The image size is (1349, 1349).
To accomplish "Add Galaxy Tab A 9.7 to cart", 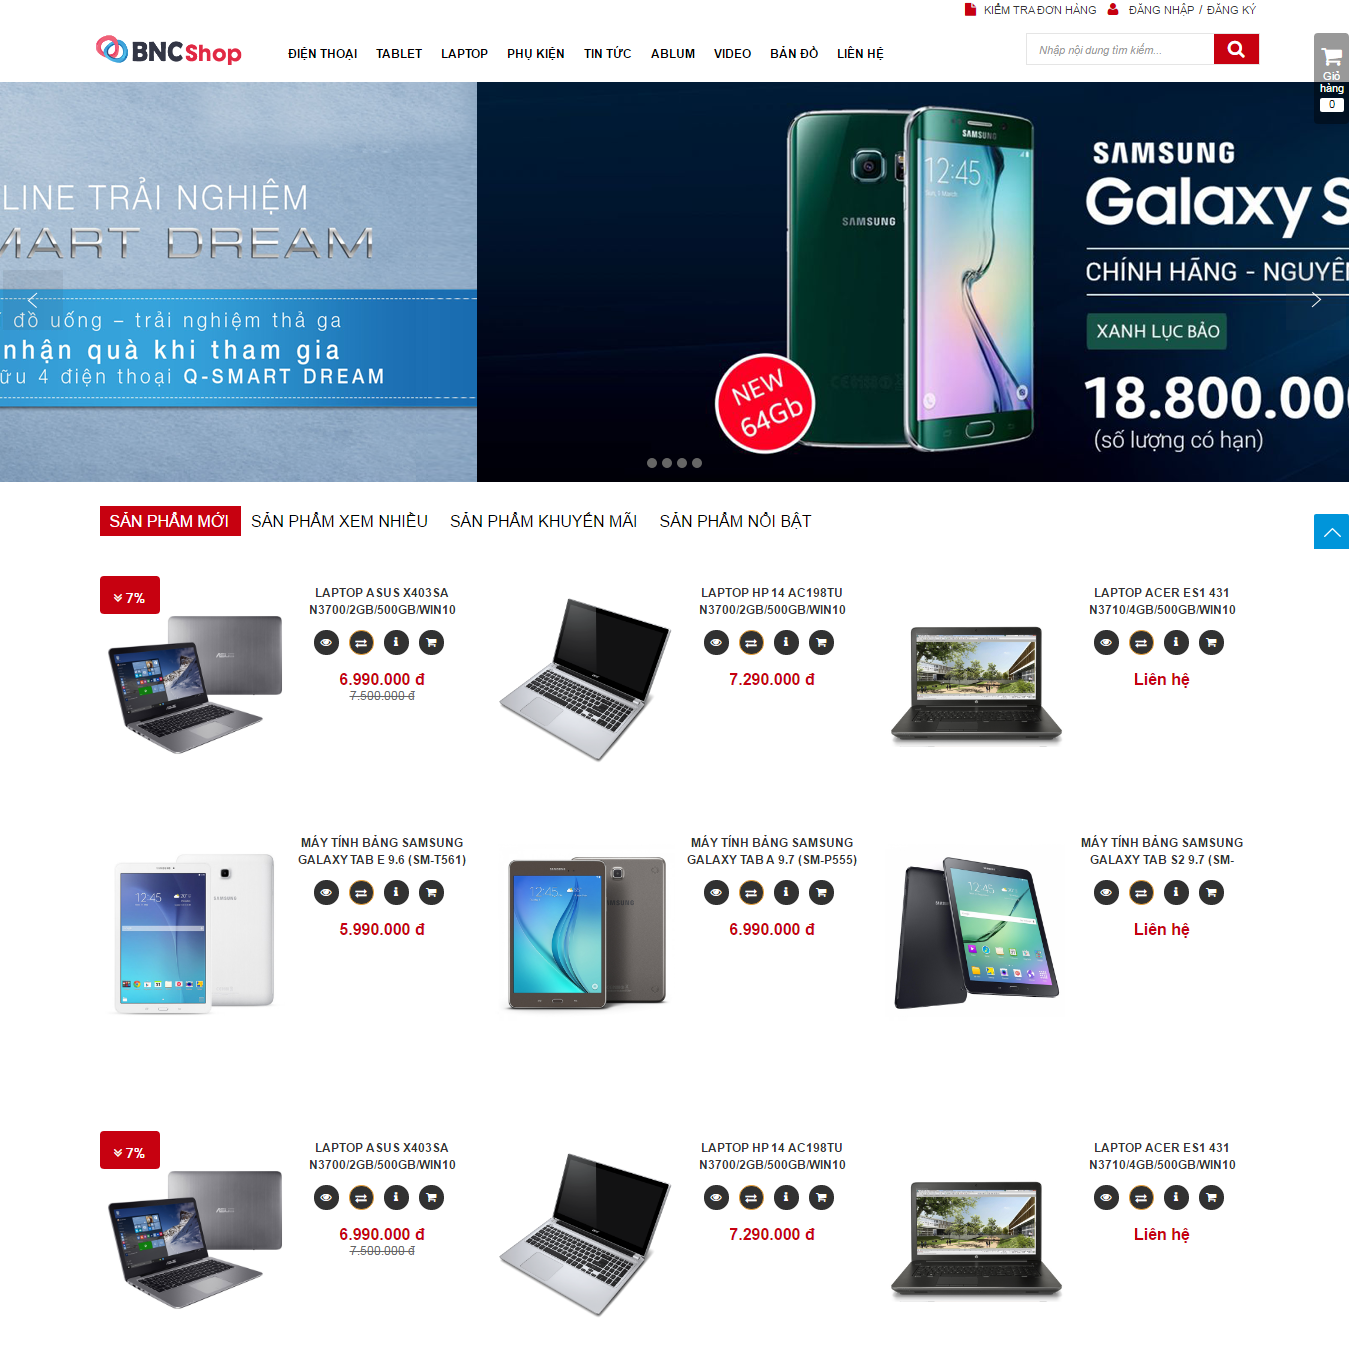I will [x=821, y=892].
